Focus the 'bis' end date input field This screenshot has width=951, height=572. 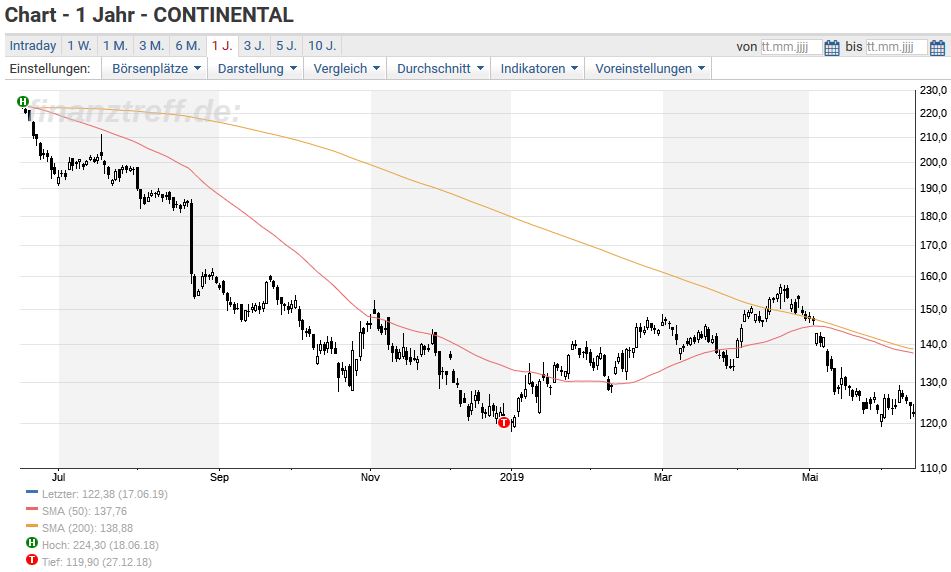(896, 47)
